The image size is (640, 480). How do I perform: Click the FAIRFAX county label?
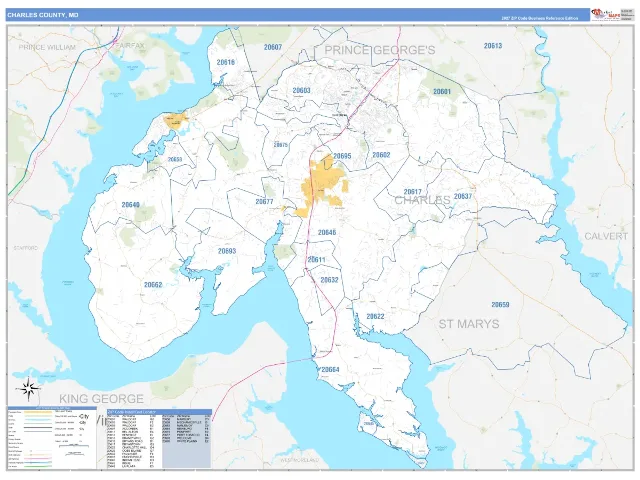(x=130, y=45)
